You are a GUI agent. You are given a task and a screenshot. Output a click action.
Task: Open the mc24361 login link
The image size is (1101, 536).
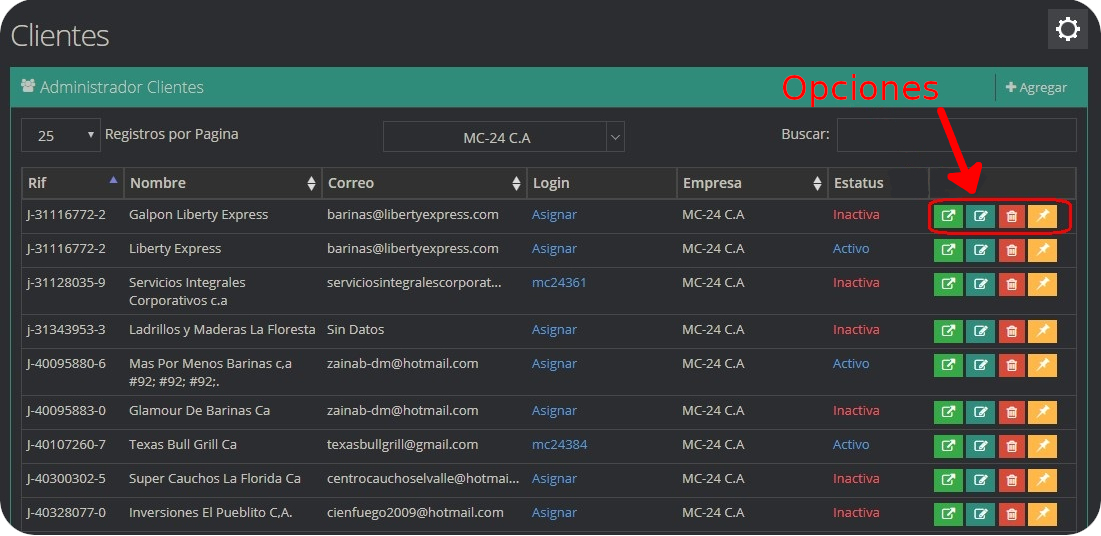[x=559, y=283]
